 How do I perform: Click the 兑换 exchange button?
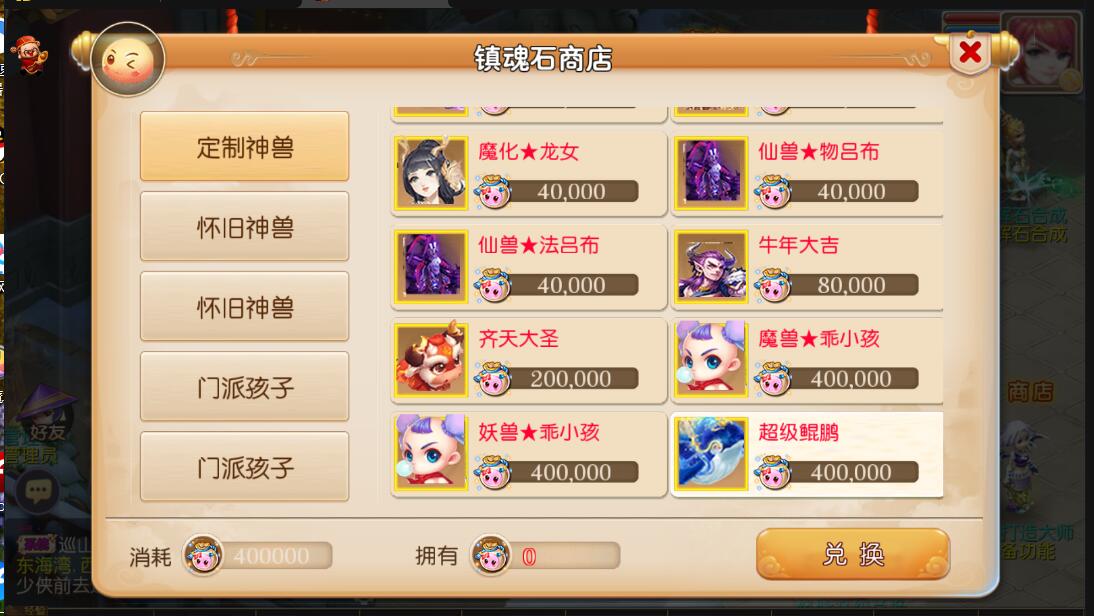tap(853, 555)
